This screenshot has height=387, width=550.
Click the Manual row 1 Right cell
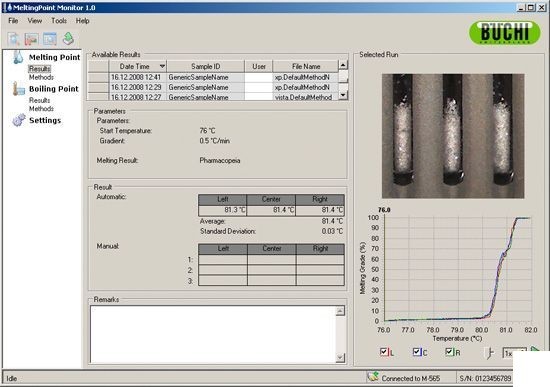tap(320, 260)
